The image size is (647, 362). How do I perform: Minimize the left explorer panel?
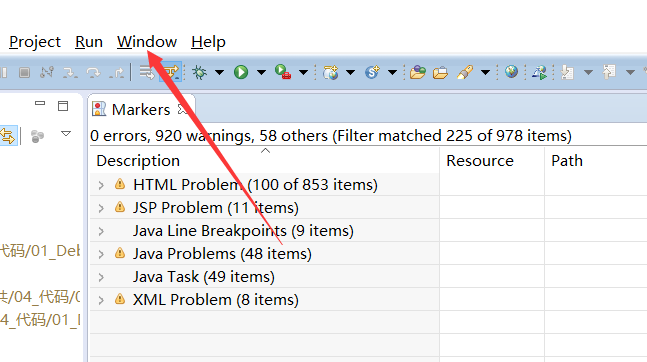[40, 103]
